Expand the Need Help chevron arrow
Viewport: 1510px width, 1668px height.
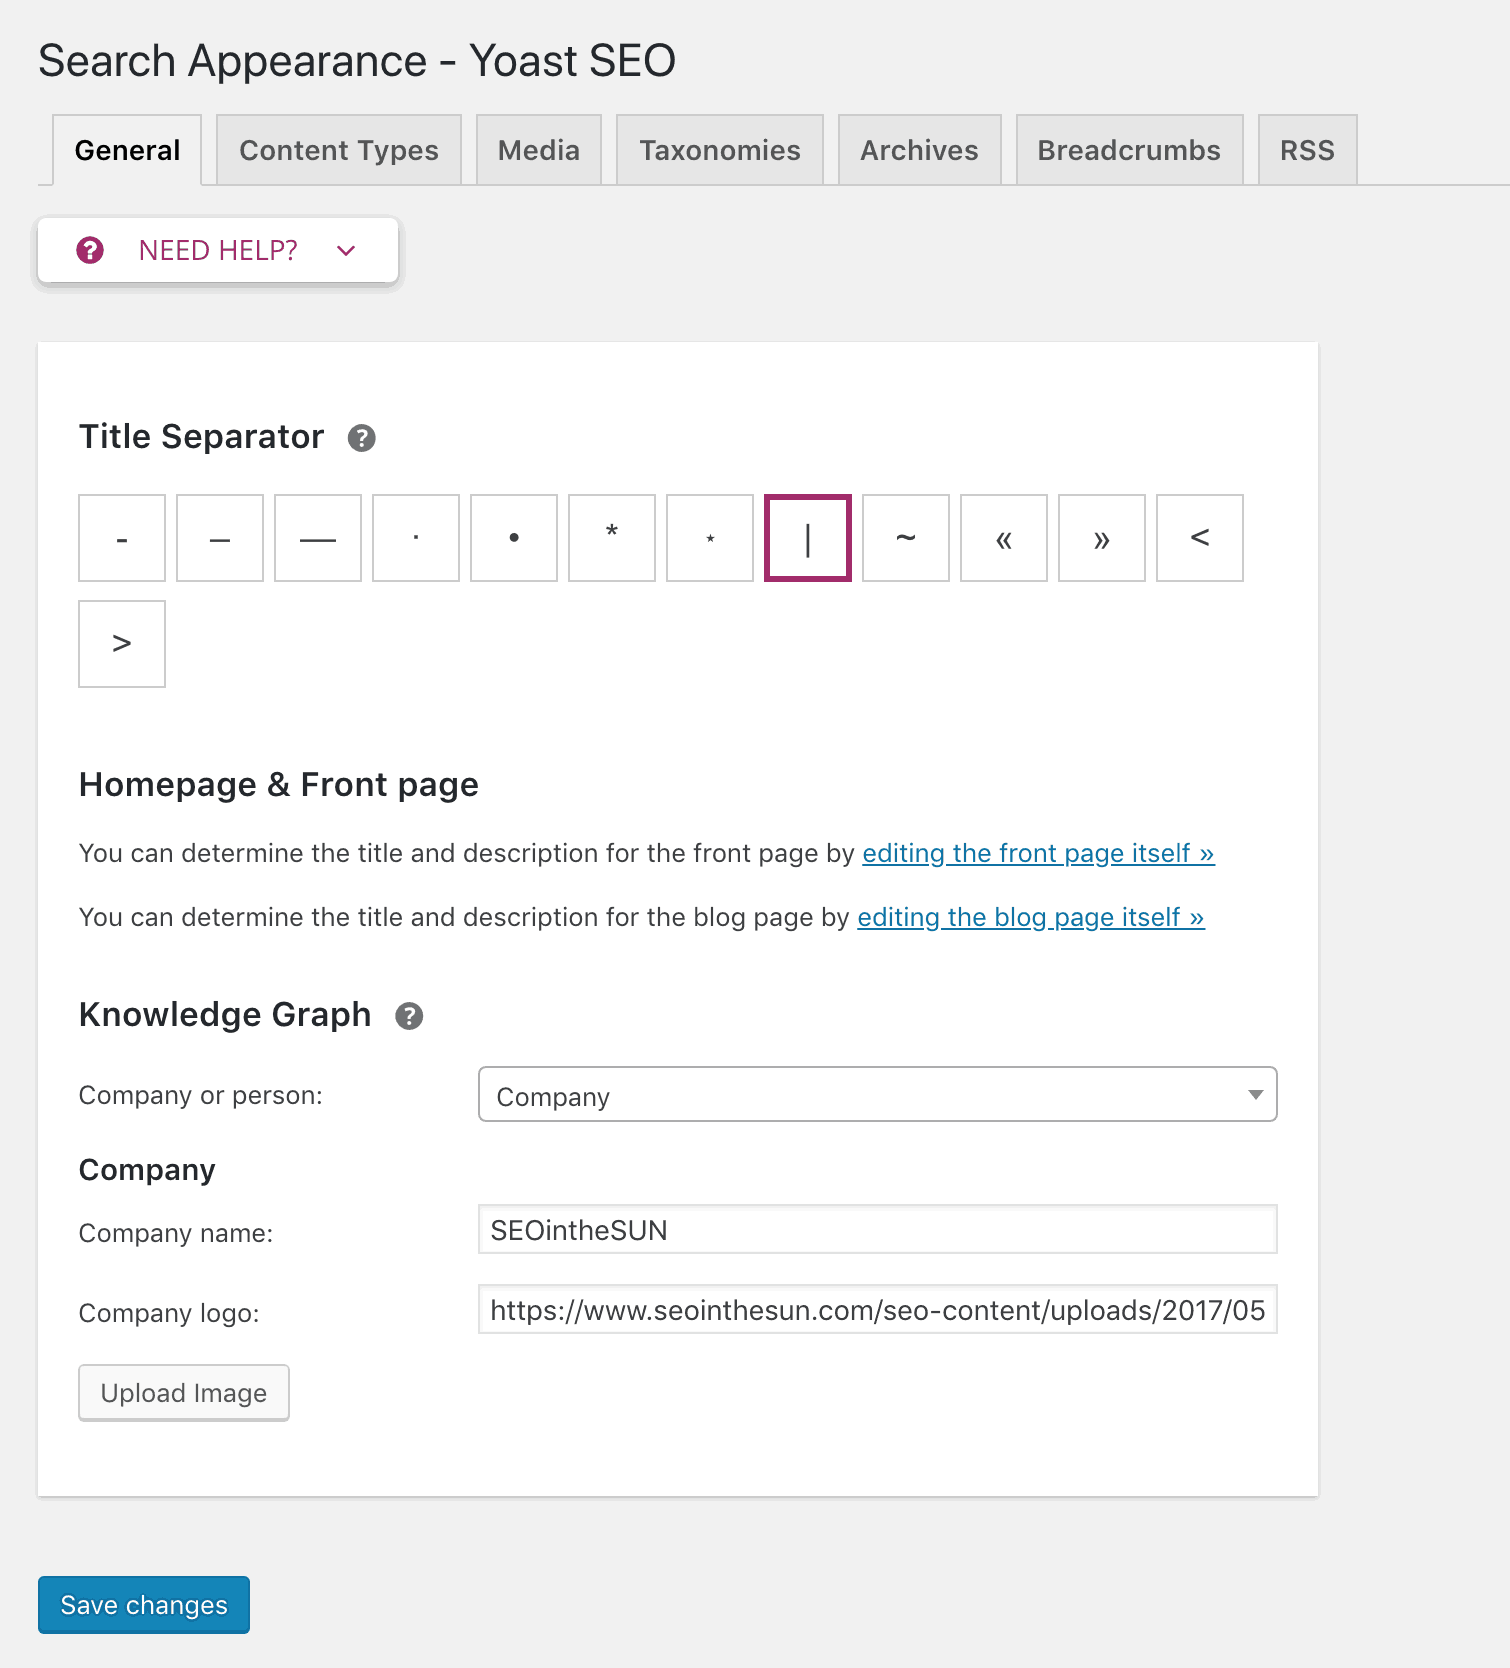coord(346,251)
